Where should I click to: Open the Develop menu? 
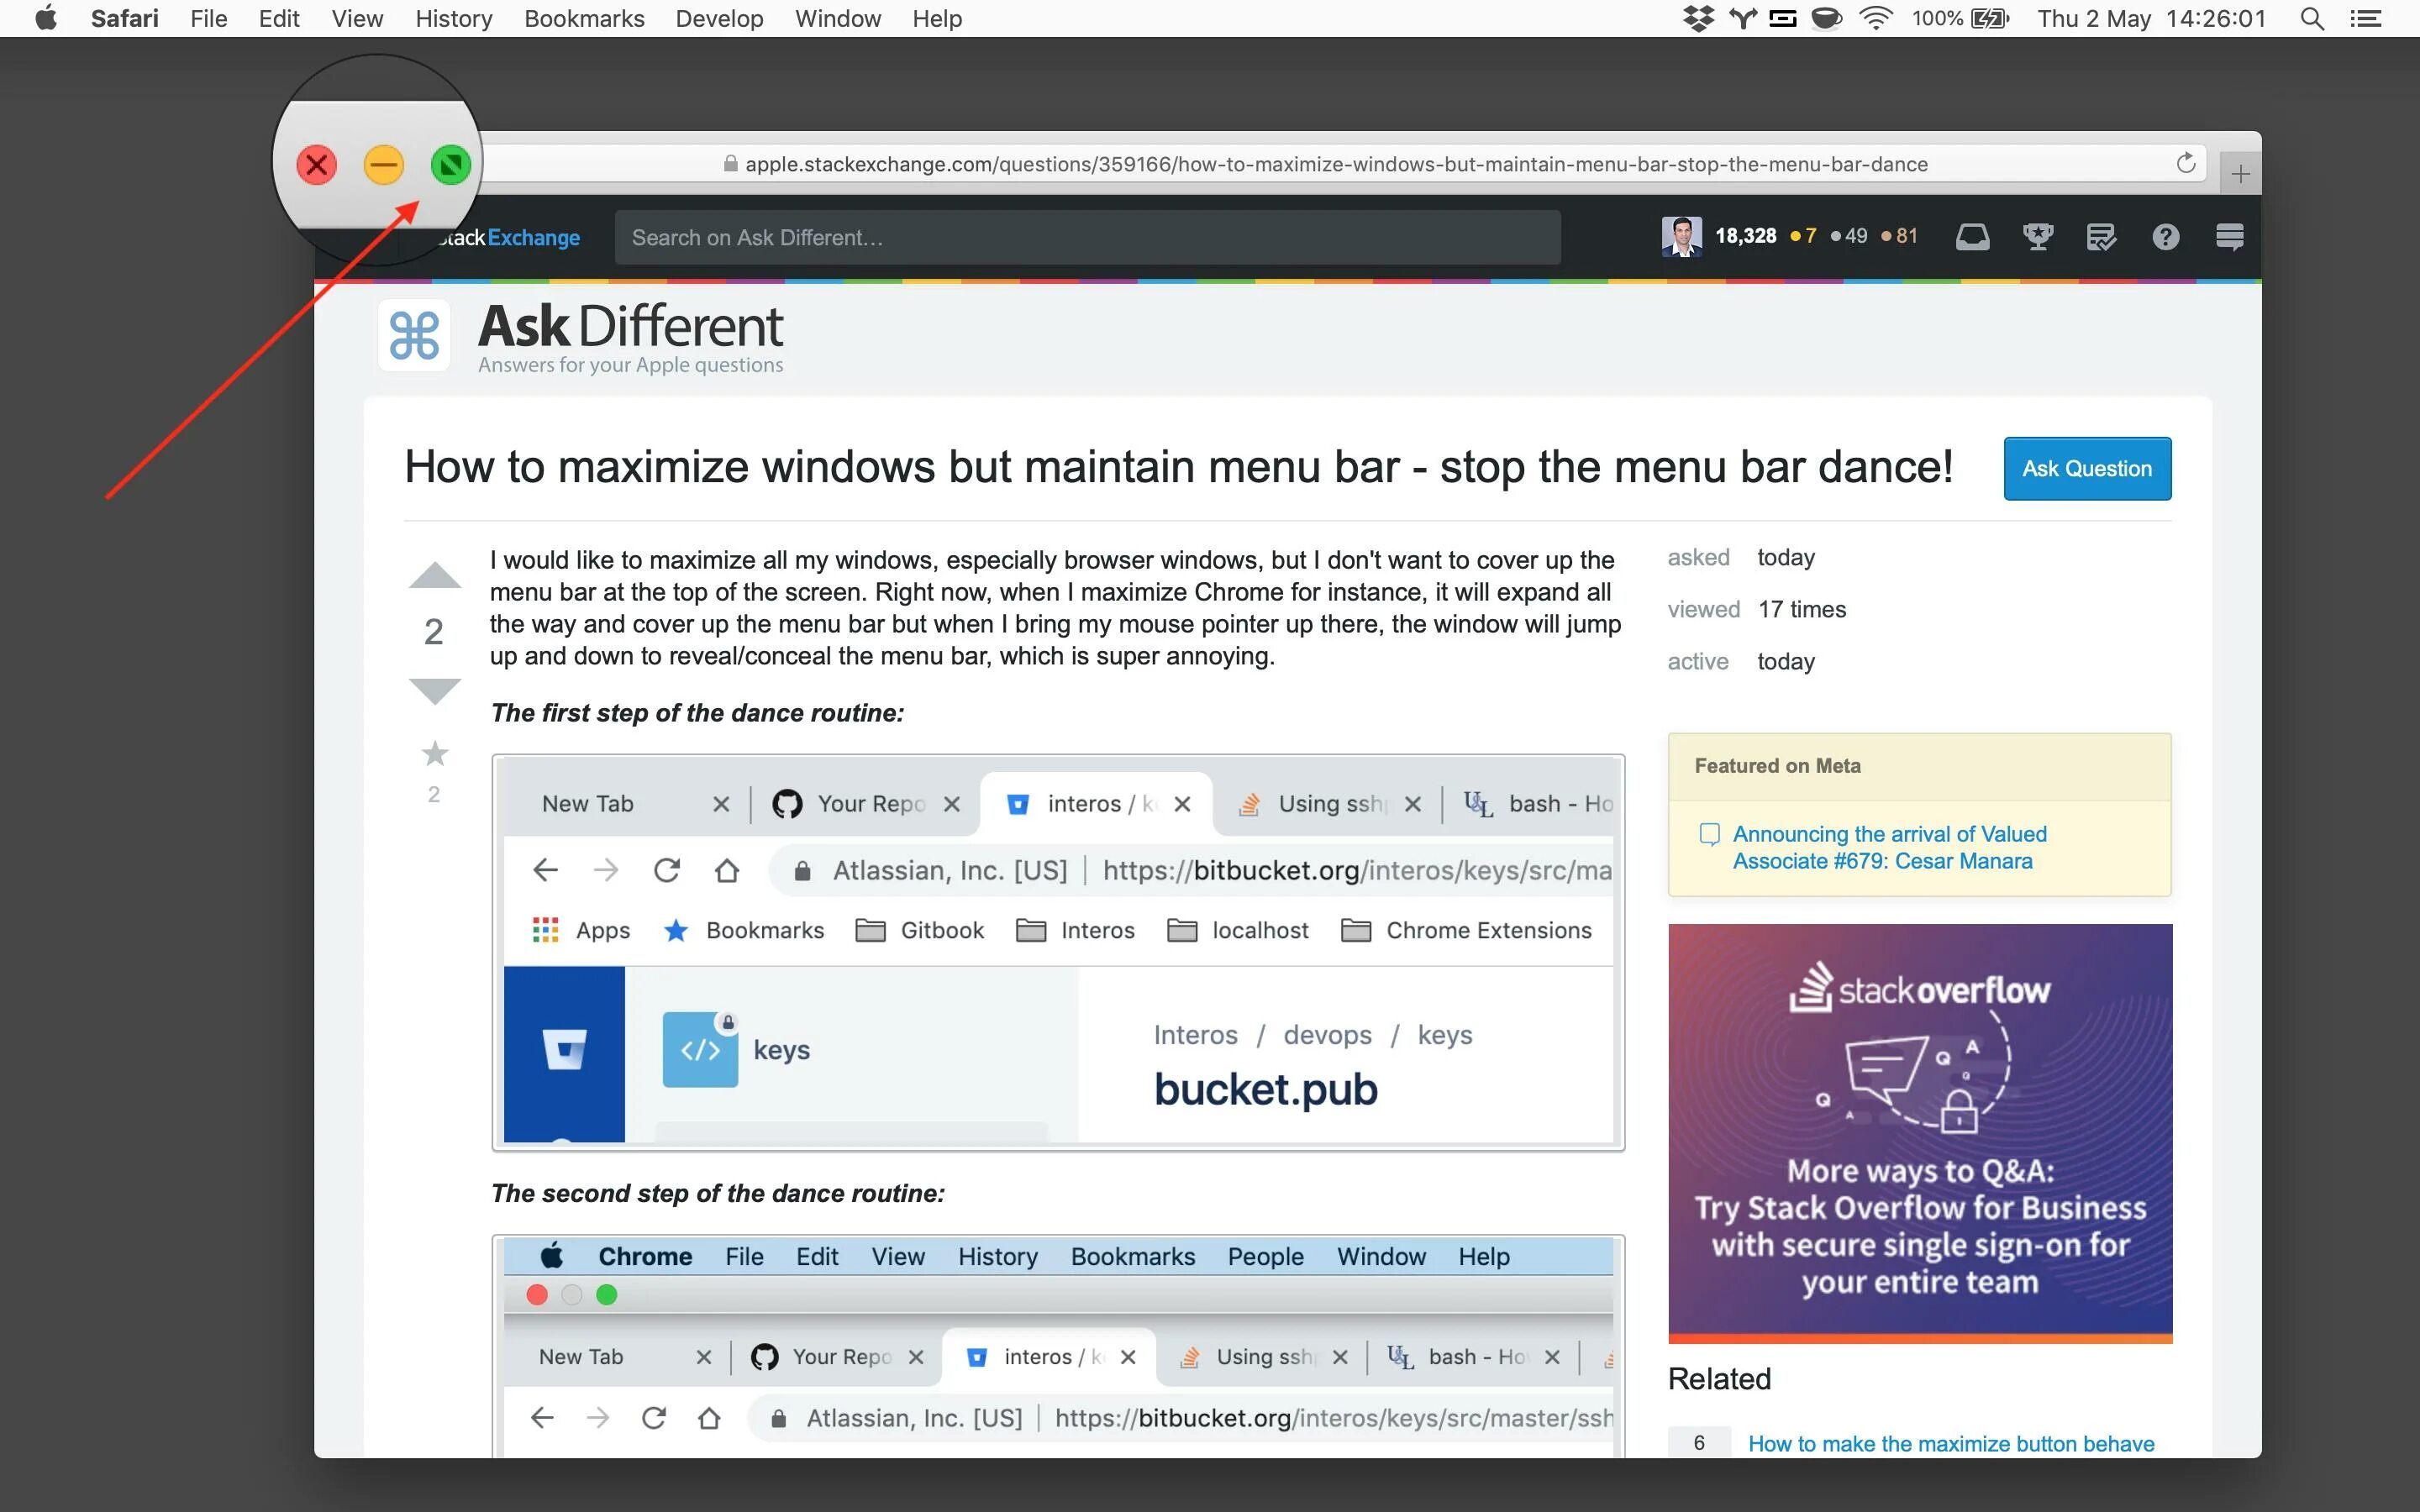[x=719, y=19]
